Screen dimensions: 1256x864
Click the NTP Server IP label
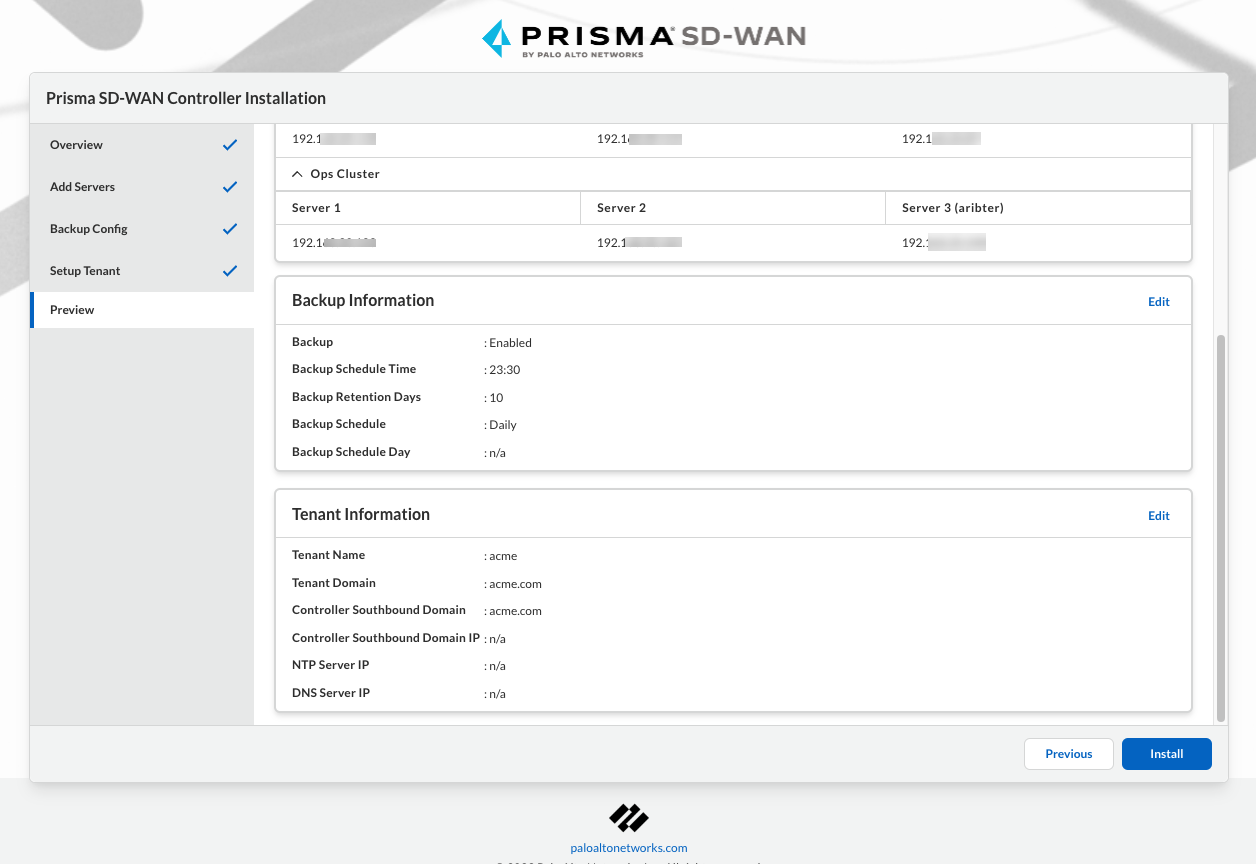tap(329, 665)
